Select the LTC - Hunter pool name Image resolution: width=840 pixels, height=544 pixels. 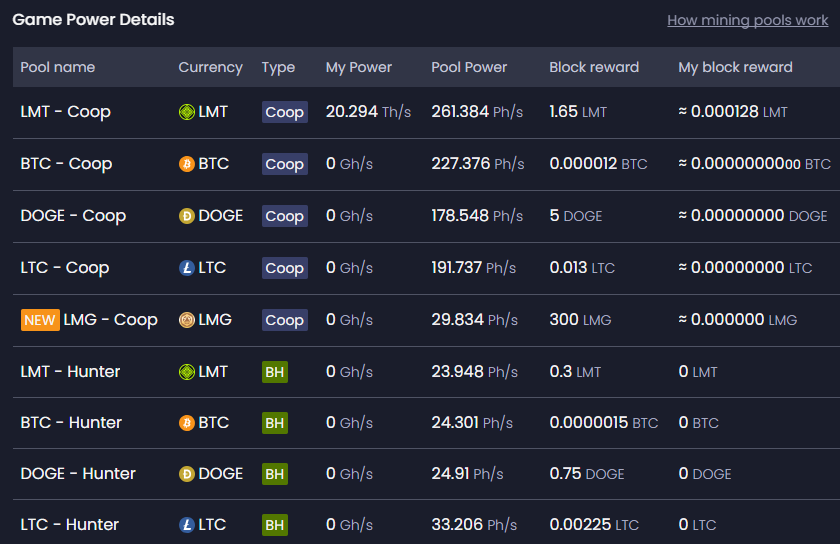click(x=70, y=525)
